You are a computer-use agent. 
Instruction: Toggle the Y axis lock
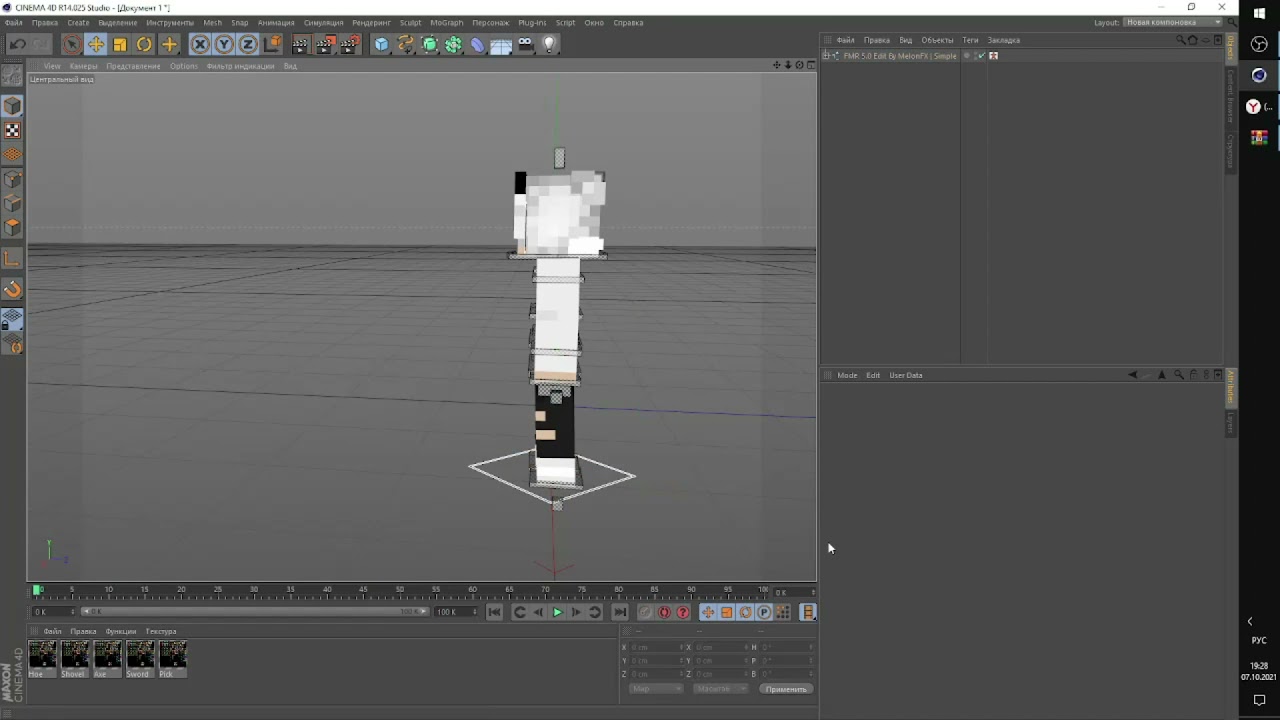[x=224, y=44]
